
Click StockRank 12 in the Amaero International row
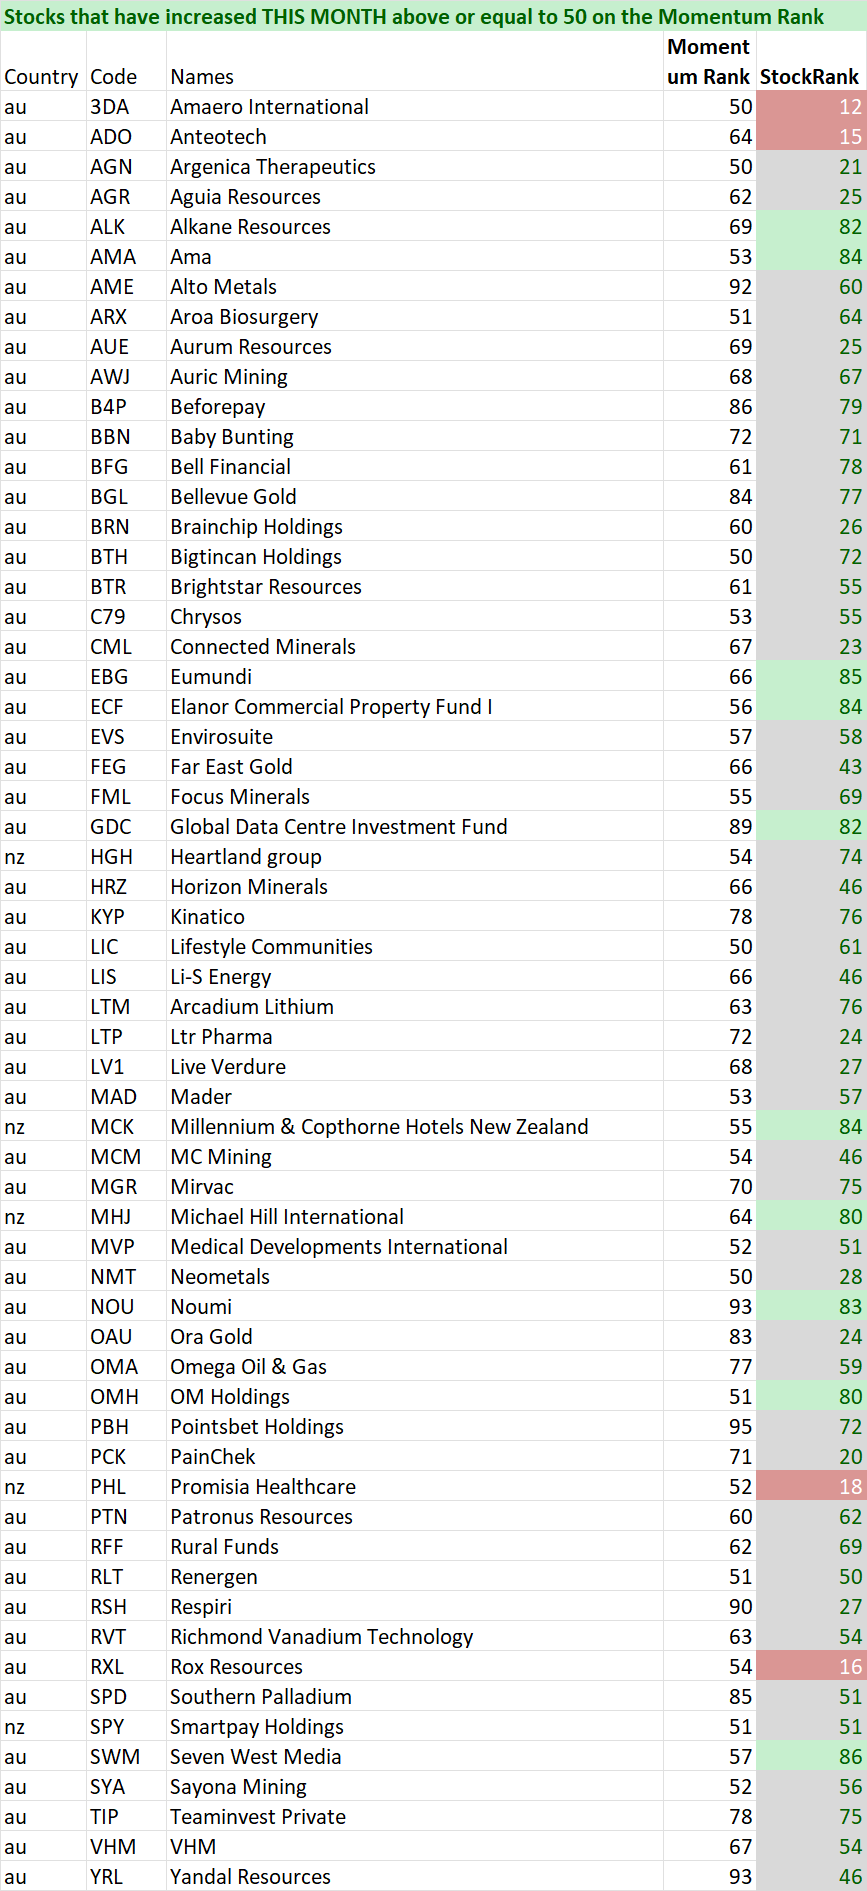coord(811,106)
